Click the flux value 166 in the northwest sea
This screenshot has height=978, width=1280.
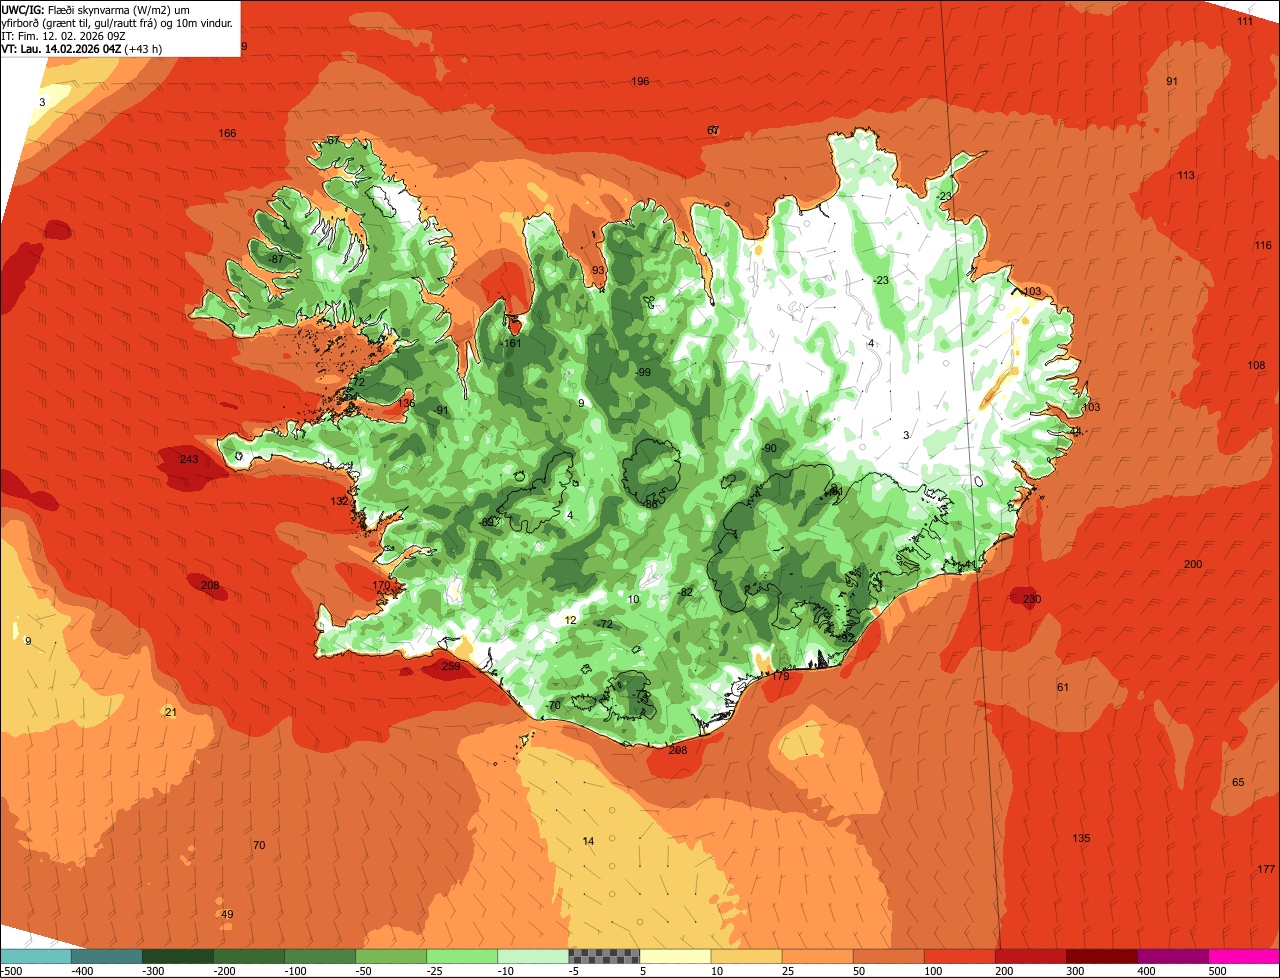coord(228,133)
